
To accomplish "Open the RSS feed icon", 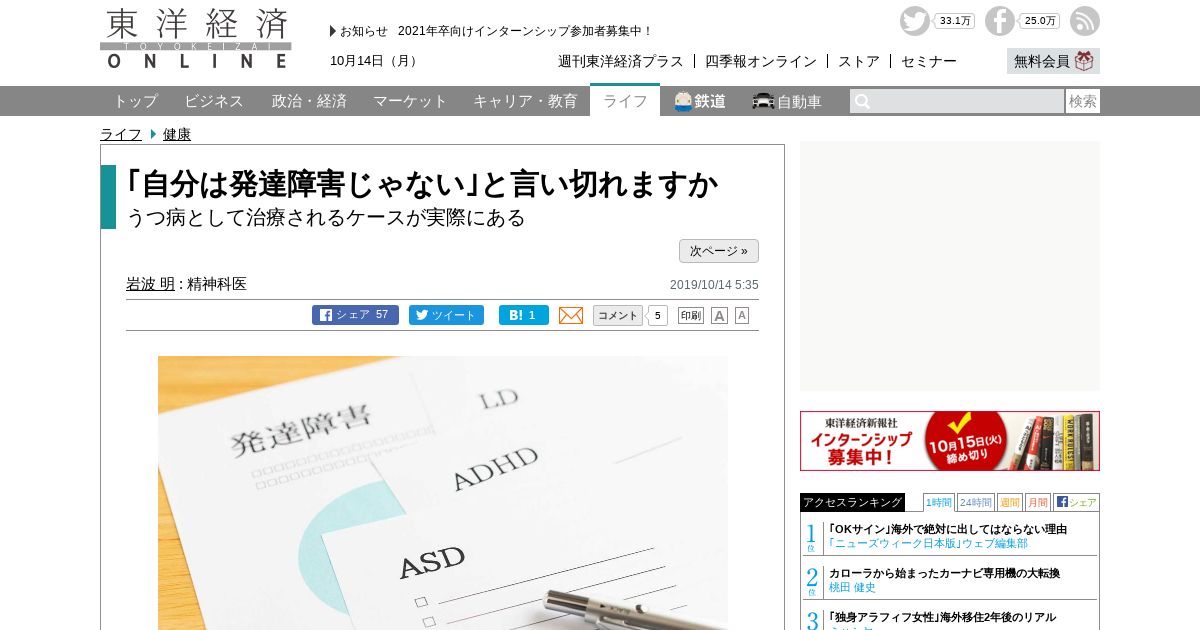I will tap(1084, 21).
